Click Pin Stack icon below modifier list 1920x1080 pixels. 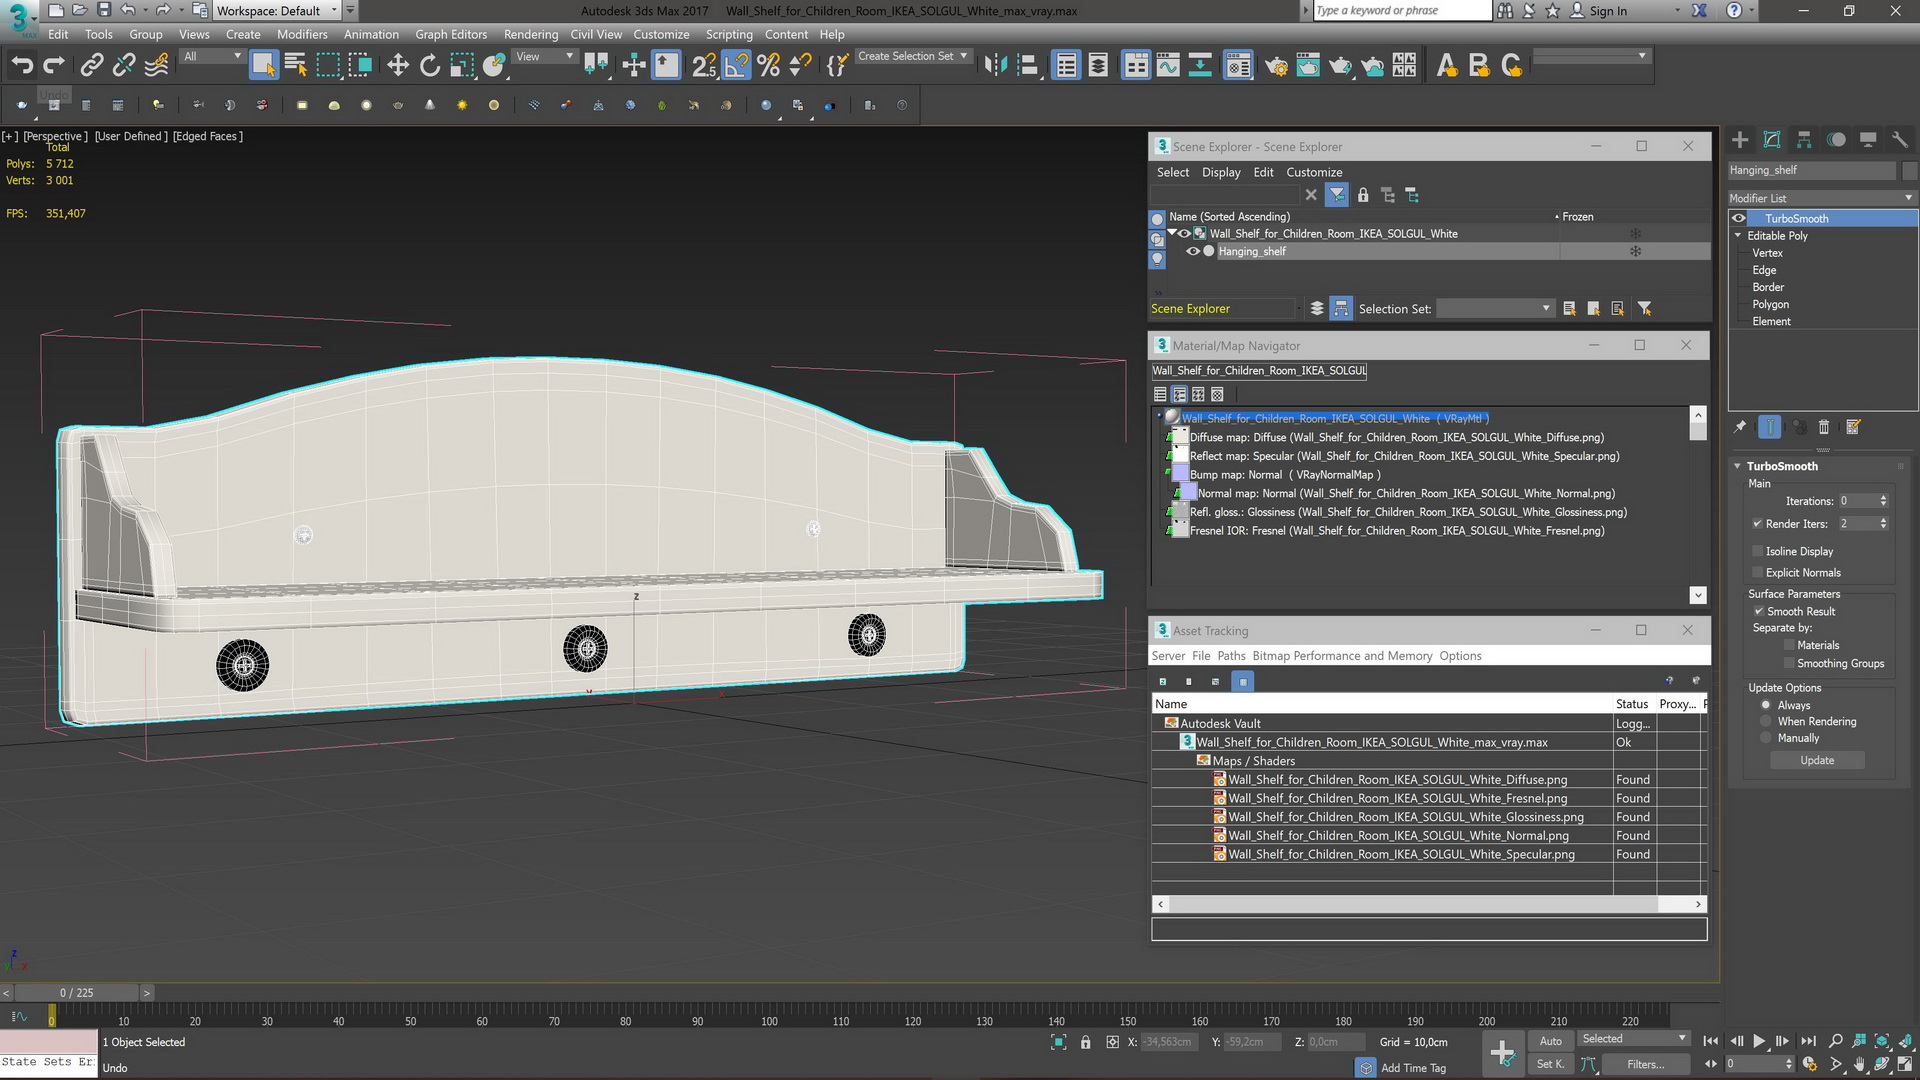pos(1740,427)
